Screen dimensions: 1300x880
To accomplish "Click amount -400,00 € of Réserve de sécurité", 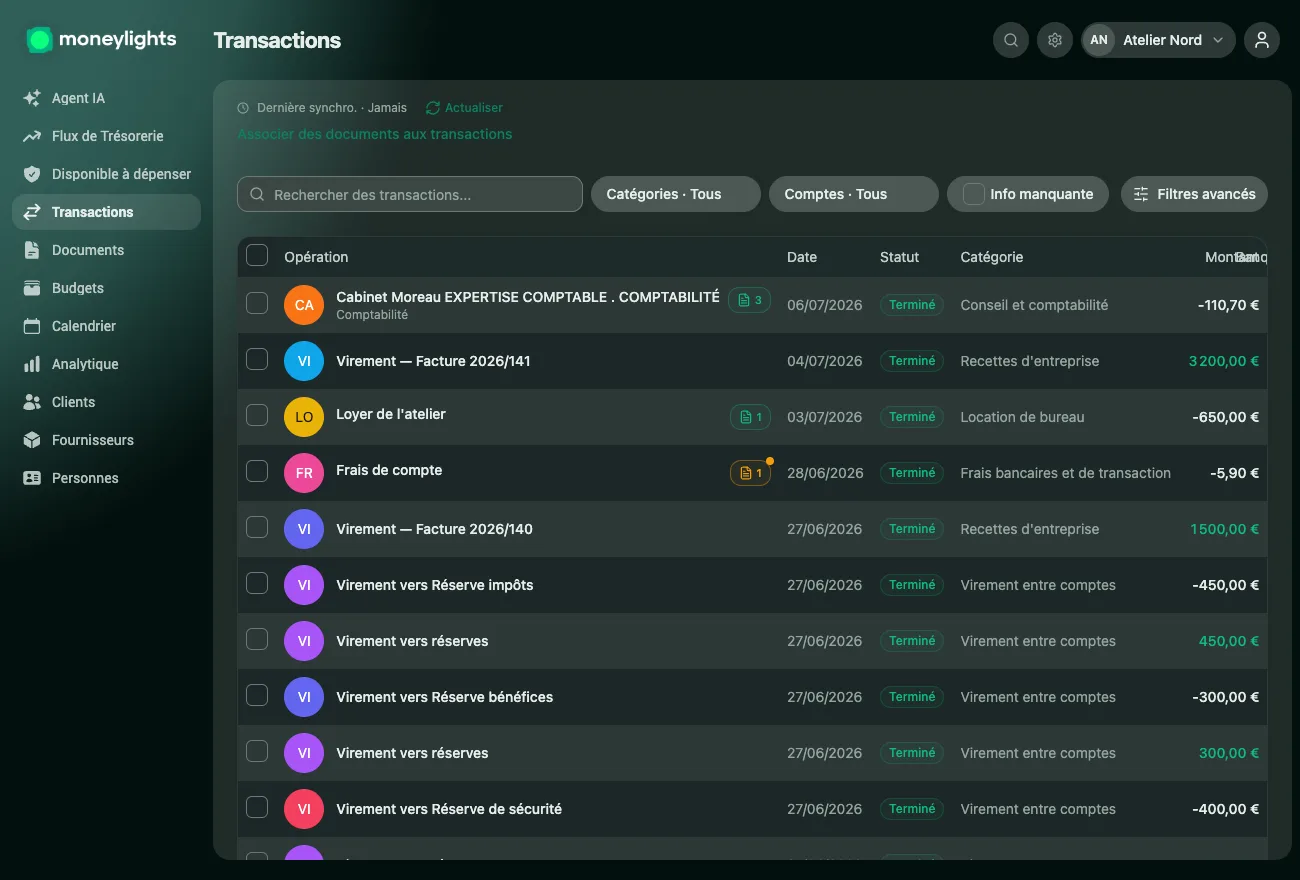I will tap(1225, 809).
